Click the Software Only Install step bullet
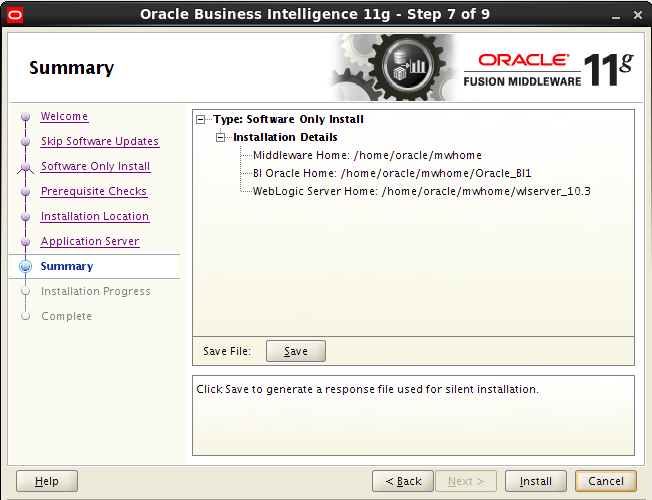 click(25, 167)
